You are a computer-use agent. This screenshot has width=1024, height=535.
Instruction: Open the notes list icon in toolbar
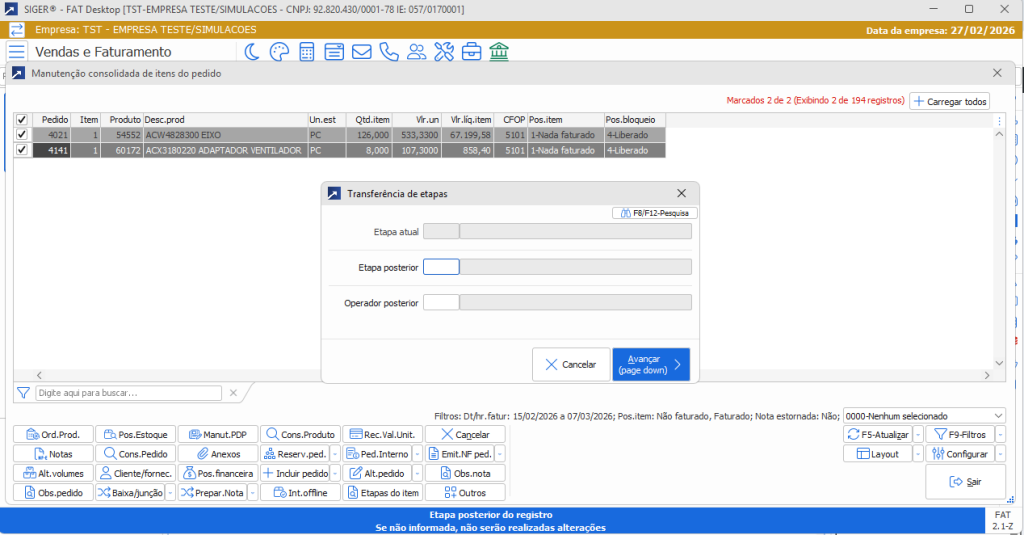pos(334,52)
